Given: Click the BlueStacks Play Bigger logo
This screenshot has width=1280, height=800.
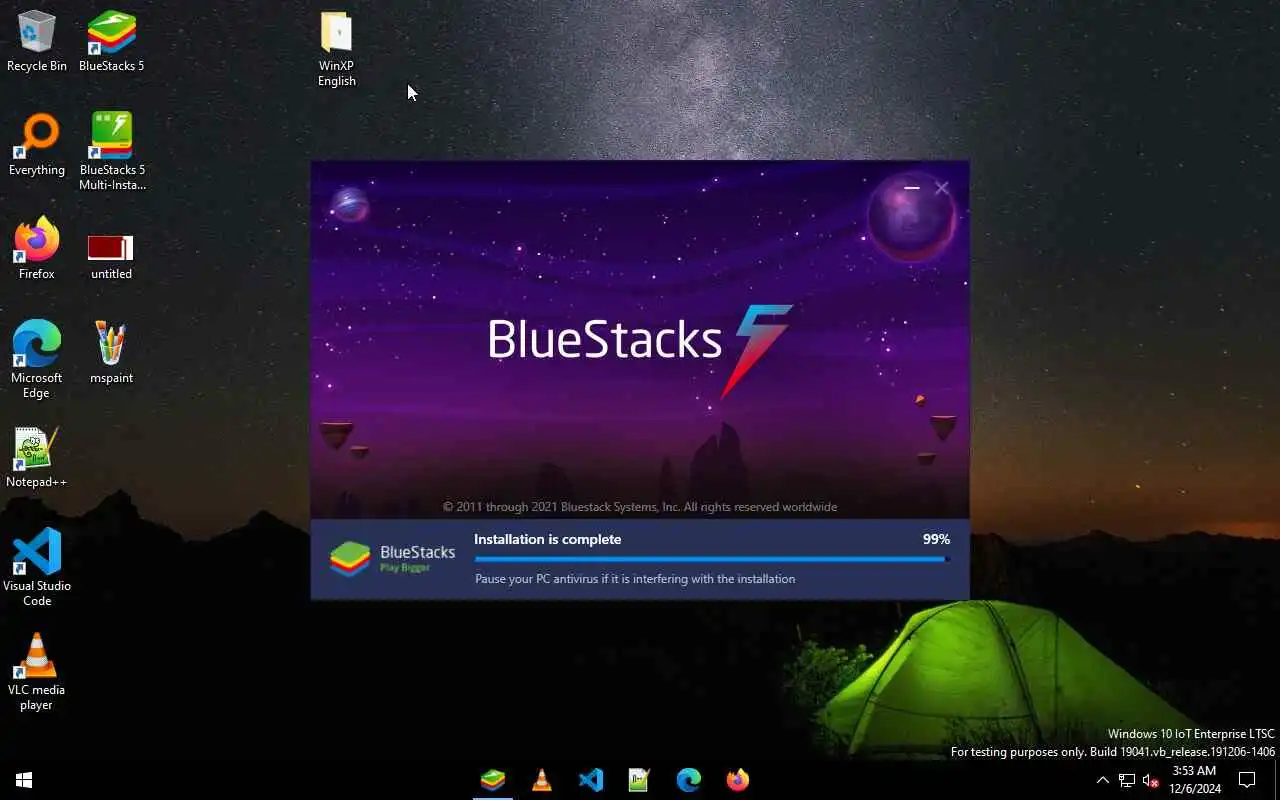Looking at the screenshot, I should [393, 559].
